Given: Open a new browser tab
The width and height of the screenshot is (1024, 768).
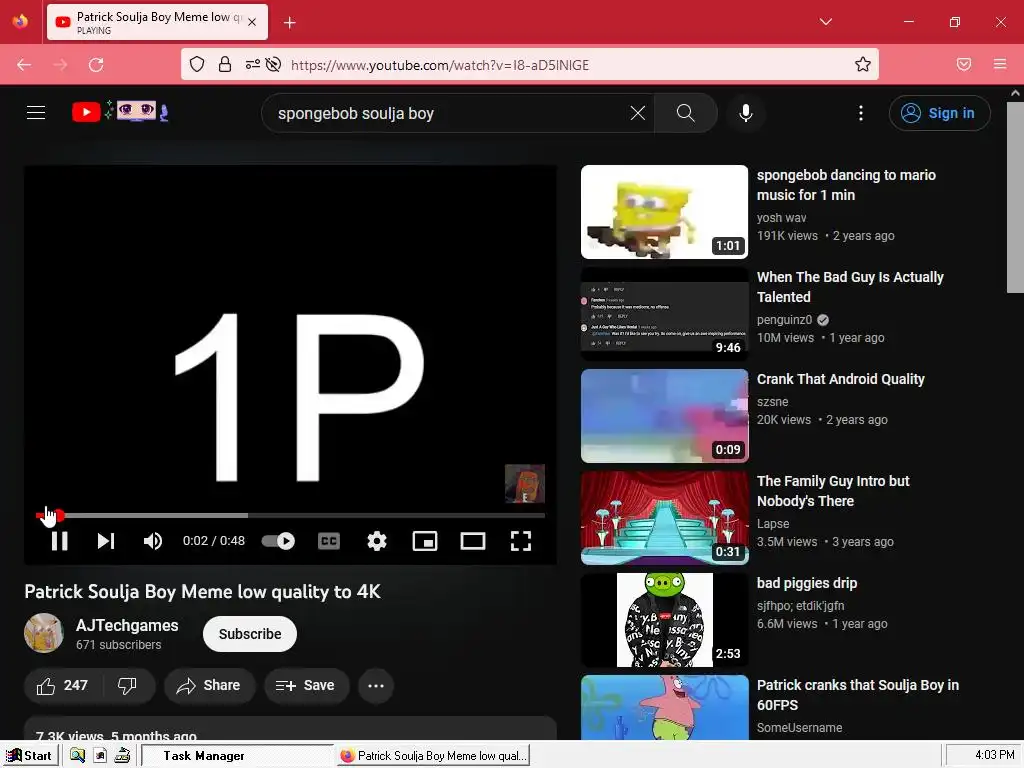Looking at the screenshot, I should pos(289,23).
